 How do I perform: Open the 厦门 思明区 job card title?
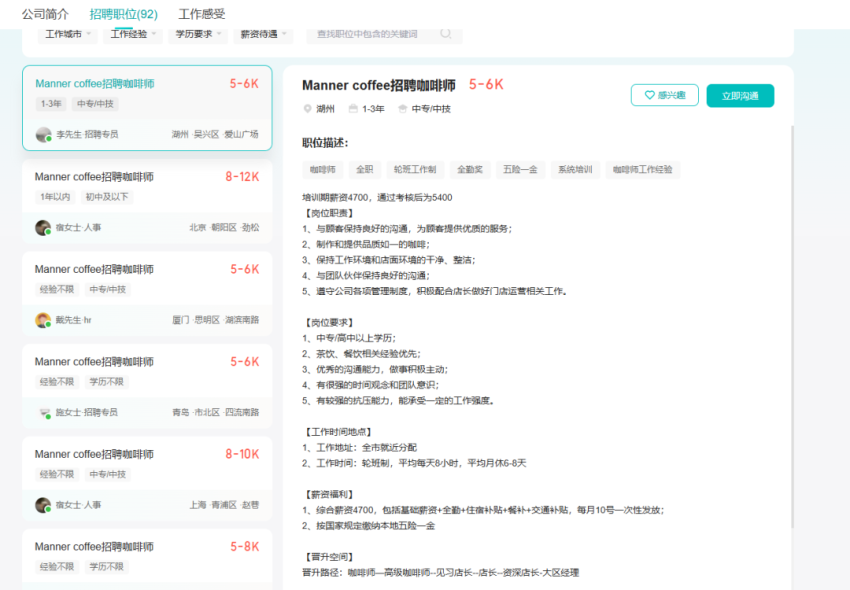click(x=94, y=269)
